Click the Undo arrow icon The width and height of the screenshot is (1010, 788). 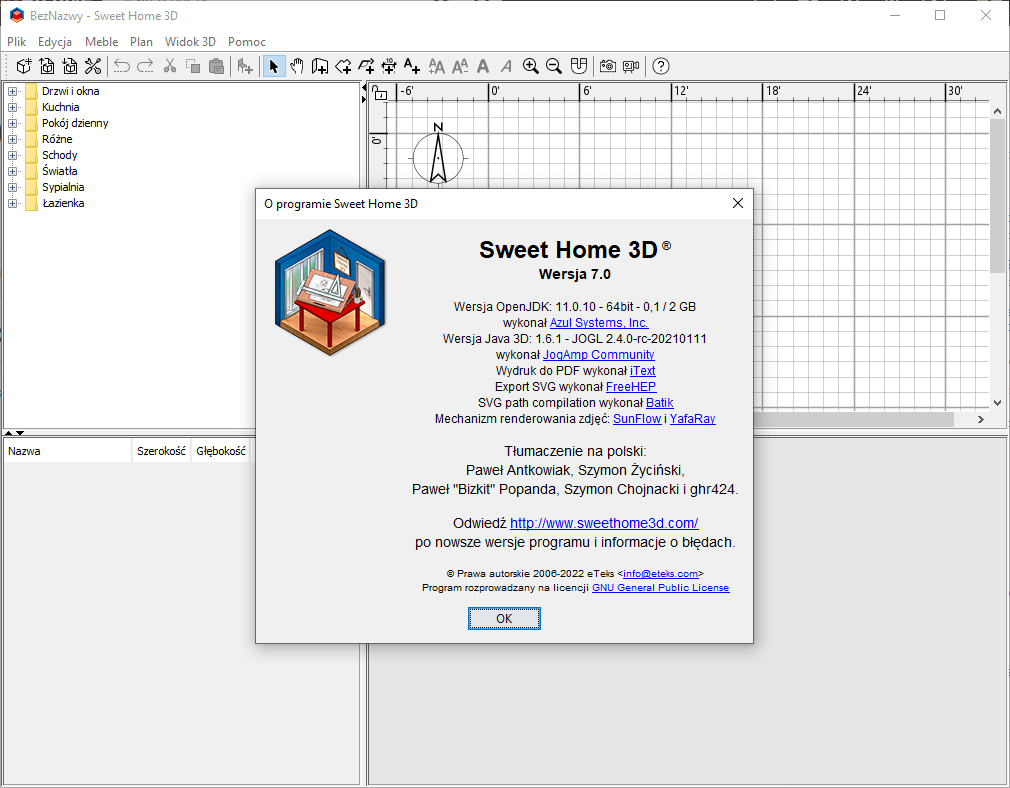point(122,66)
